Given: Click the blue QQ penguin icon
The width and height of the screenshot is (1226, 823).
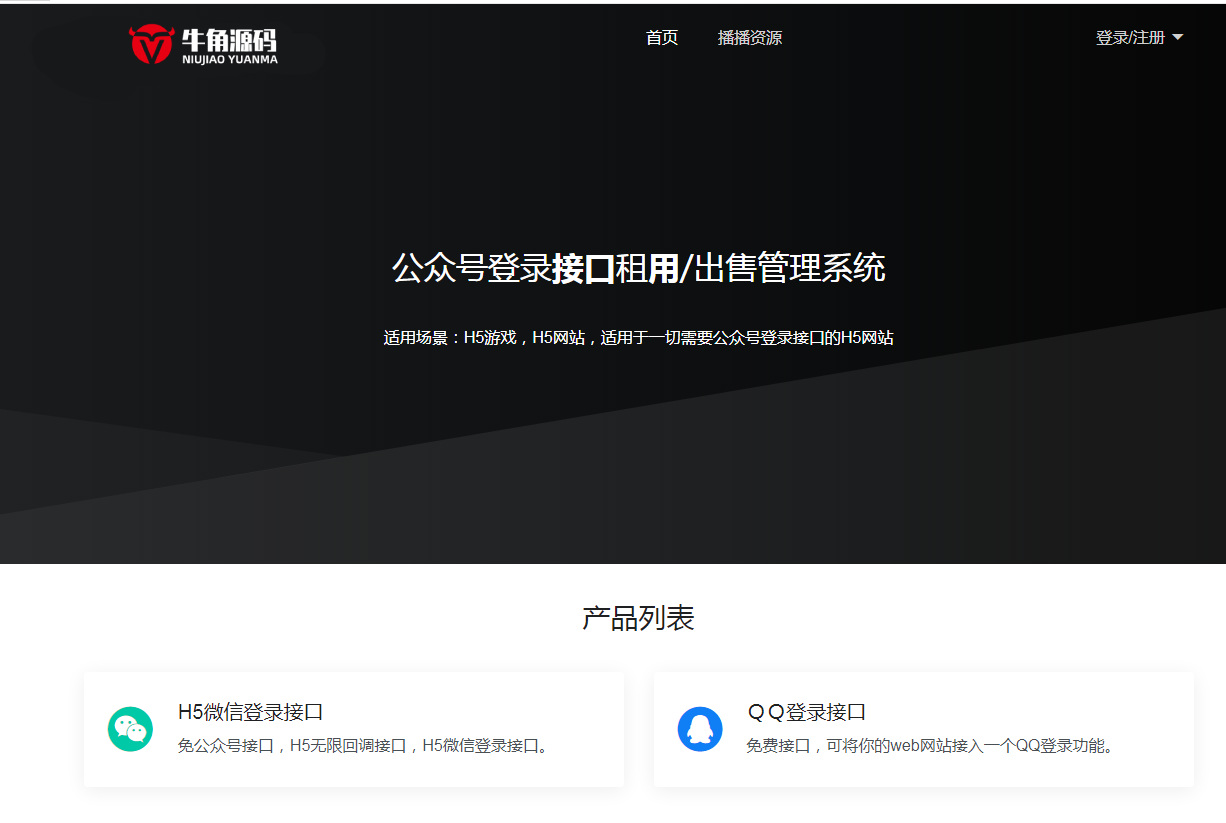Looking at the screenshot, I should (700, 729).
